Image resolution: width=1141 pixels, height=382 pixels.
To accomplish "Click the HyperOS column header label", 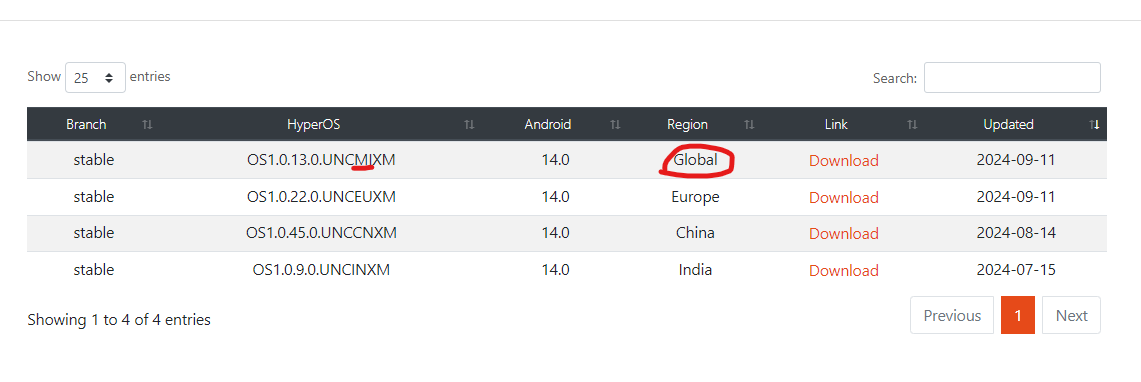I will (x=314, y=124).
